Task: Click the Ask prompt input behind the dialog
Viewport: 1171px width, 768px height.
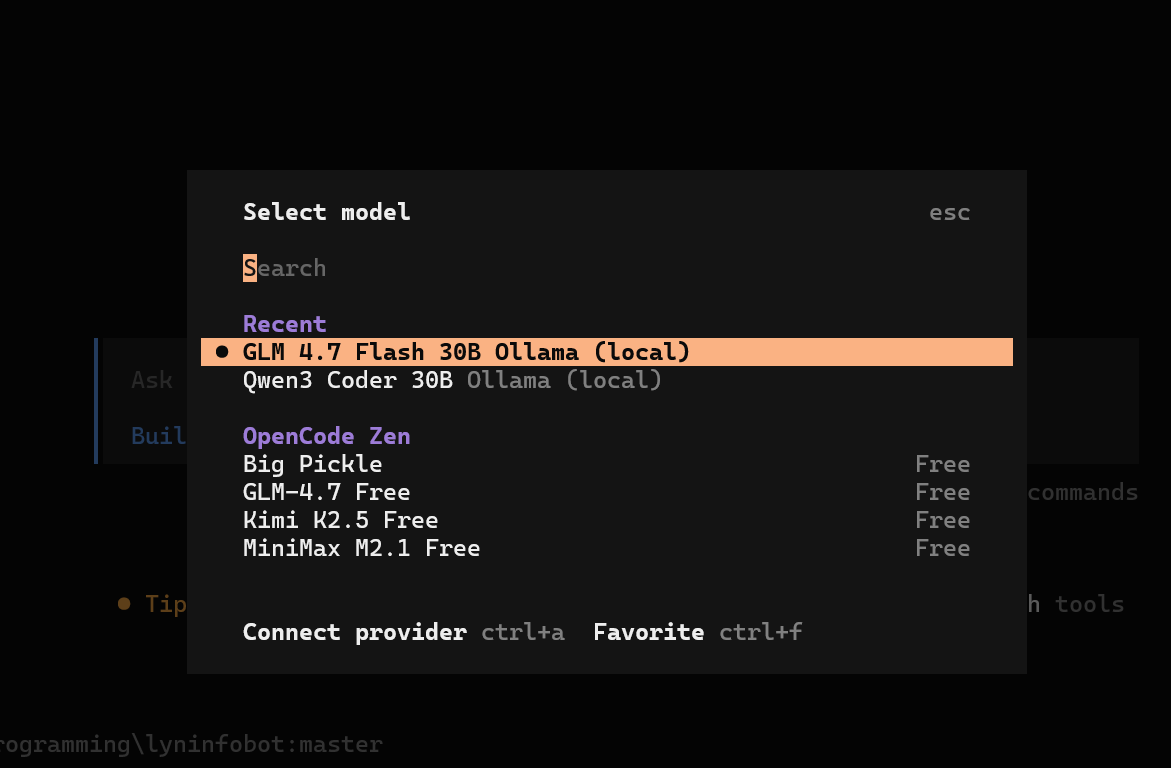Action: [152, 380]
